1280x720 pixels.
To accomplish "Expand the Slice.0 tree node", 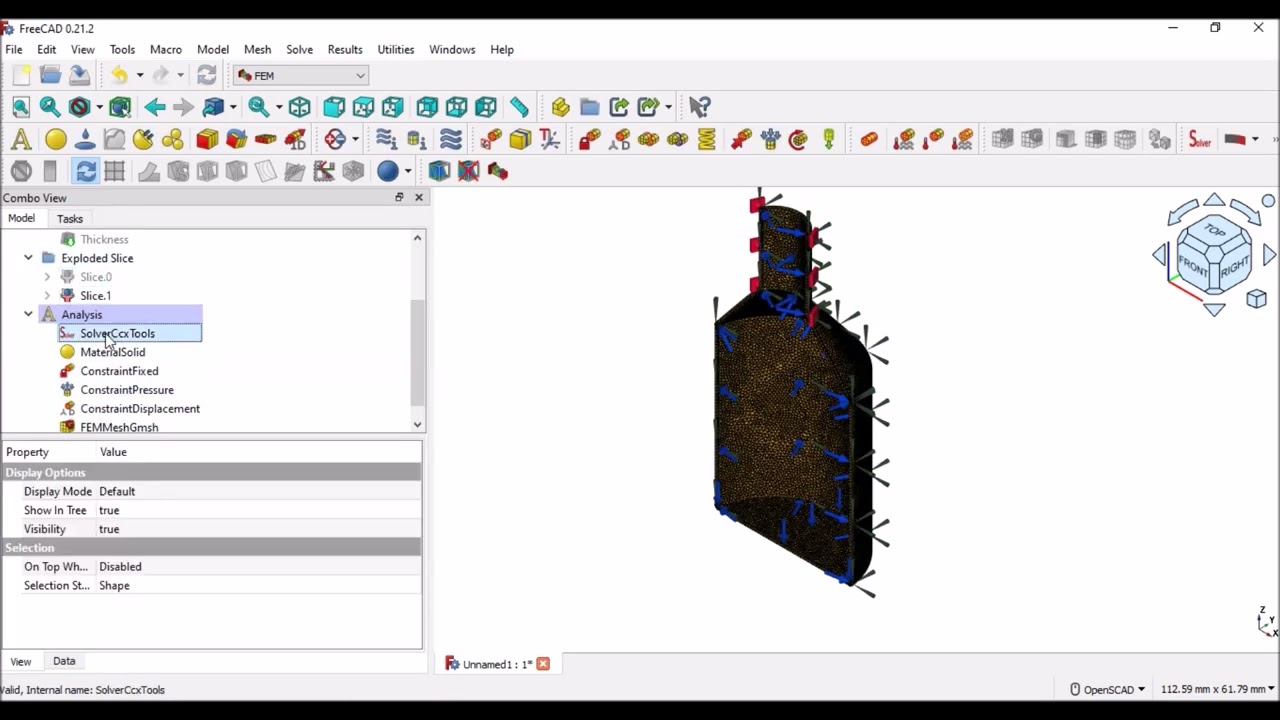I will [x=47, y=277].
